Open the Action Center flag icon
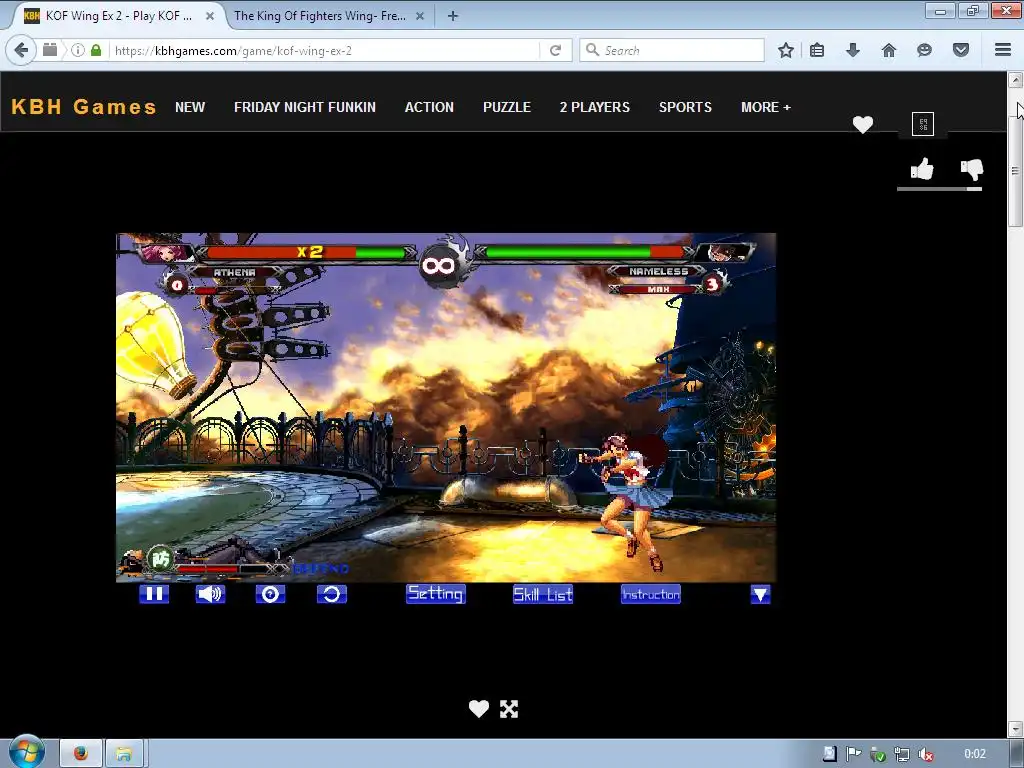This screenshot has width=1024, height=768. pyautogui.click(x=853, y=754)
